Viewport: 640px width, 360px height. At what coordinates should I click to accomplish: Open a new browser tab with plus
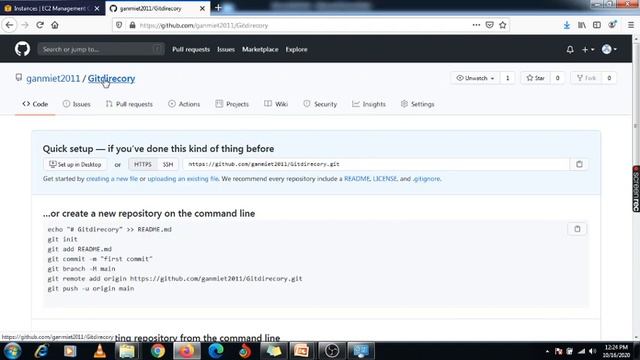(x=218, y=8)
